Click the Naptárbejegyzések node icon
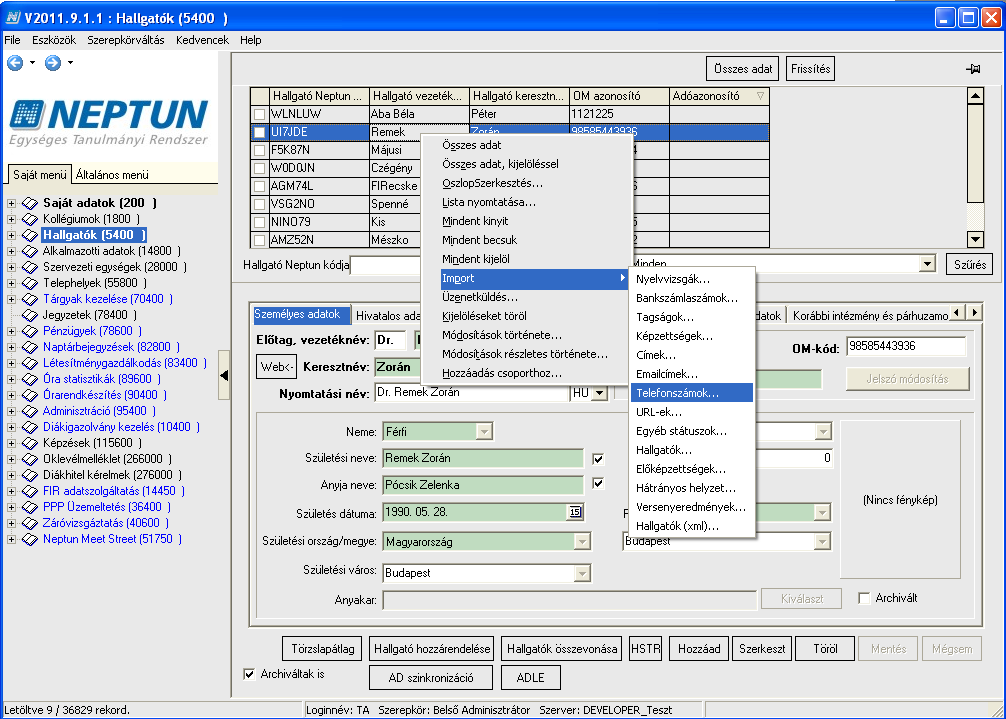Image resolution: width=1006 pixels, height=719 pixels. click(30, 348)
